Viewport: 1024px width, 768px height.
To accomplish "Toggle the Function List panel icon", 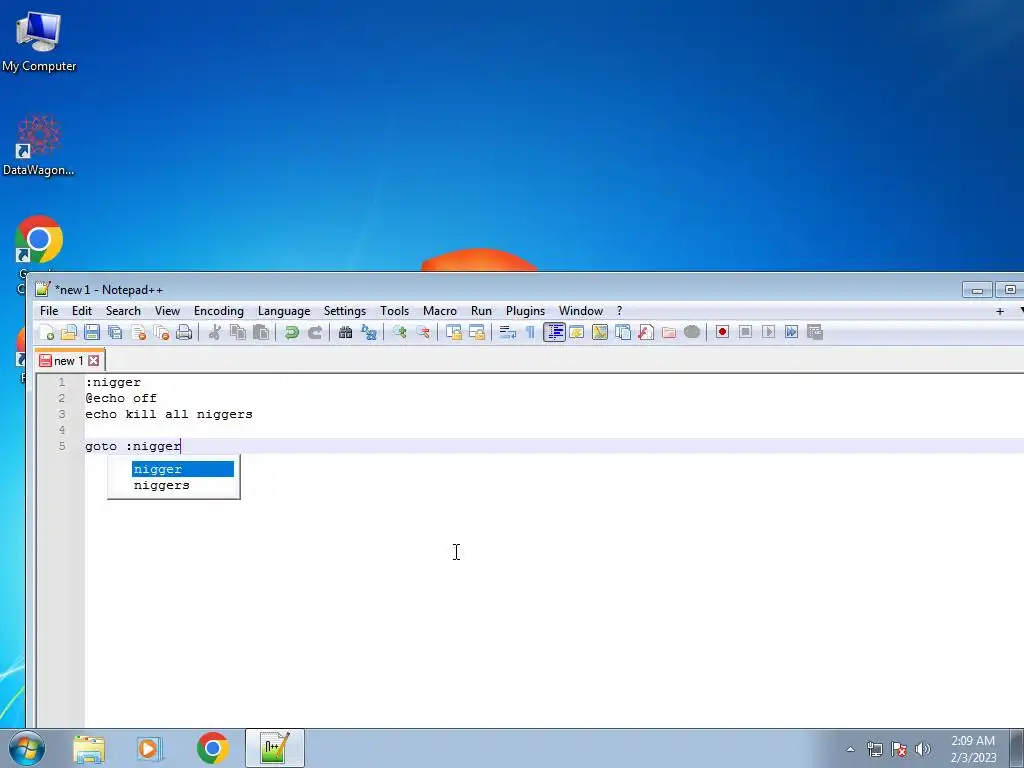I will click(646, 332).
